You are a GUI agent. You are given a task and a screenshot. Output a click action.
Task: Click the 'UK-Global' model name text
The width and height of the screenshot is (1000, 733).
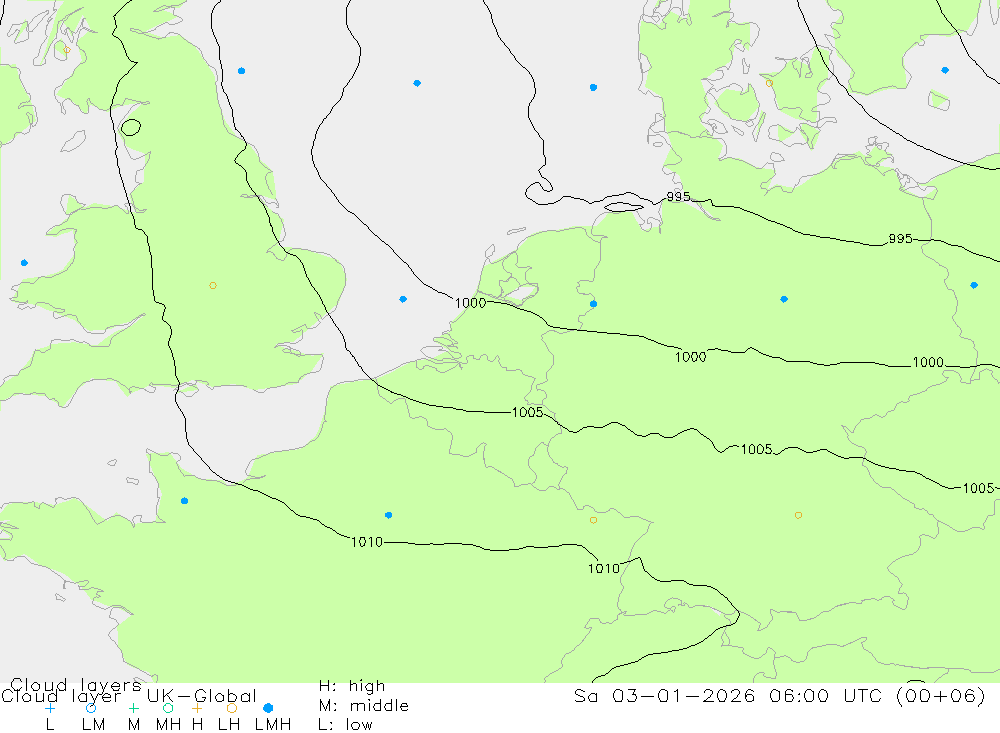[202, 696]
